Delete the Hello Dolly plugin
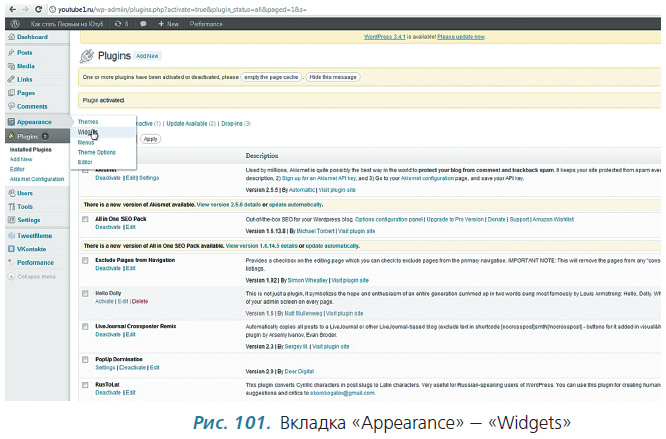Viewport: 666px width, 439px height. [x=140, y=301]
